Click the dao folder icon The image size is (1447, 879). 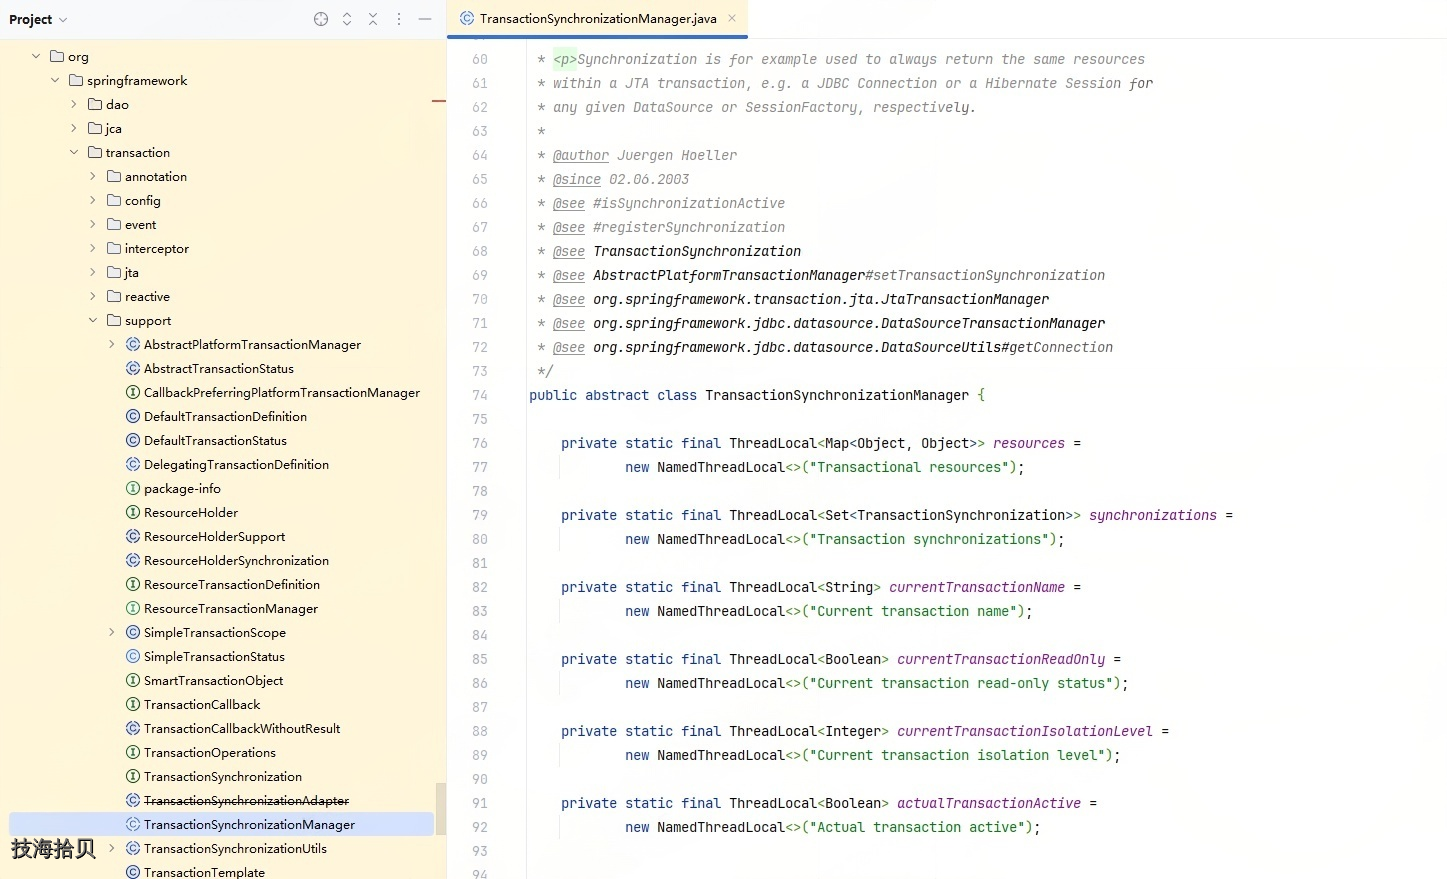coord(95,104)
